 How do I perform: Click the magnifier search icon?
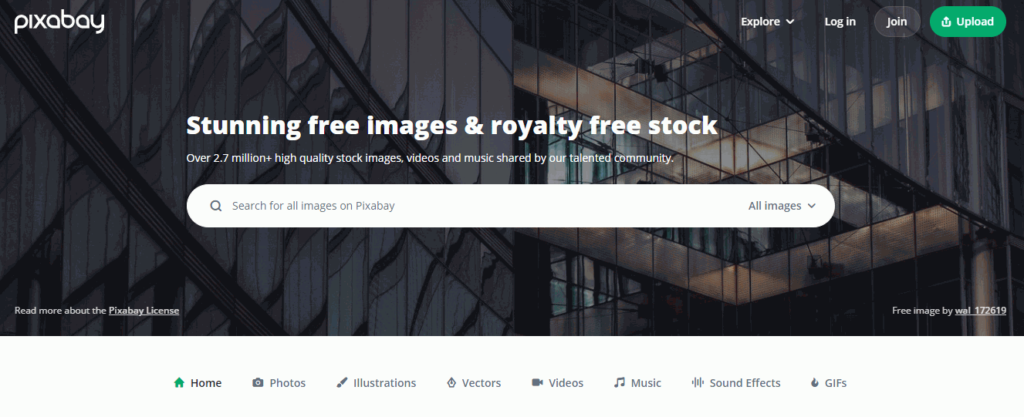coord(216,206)
